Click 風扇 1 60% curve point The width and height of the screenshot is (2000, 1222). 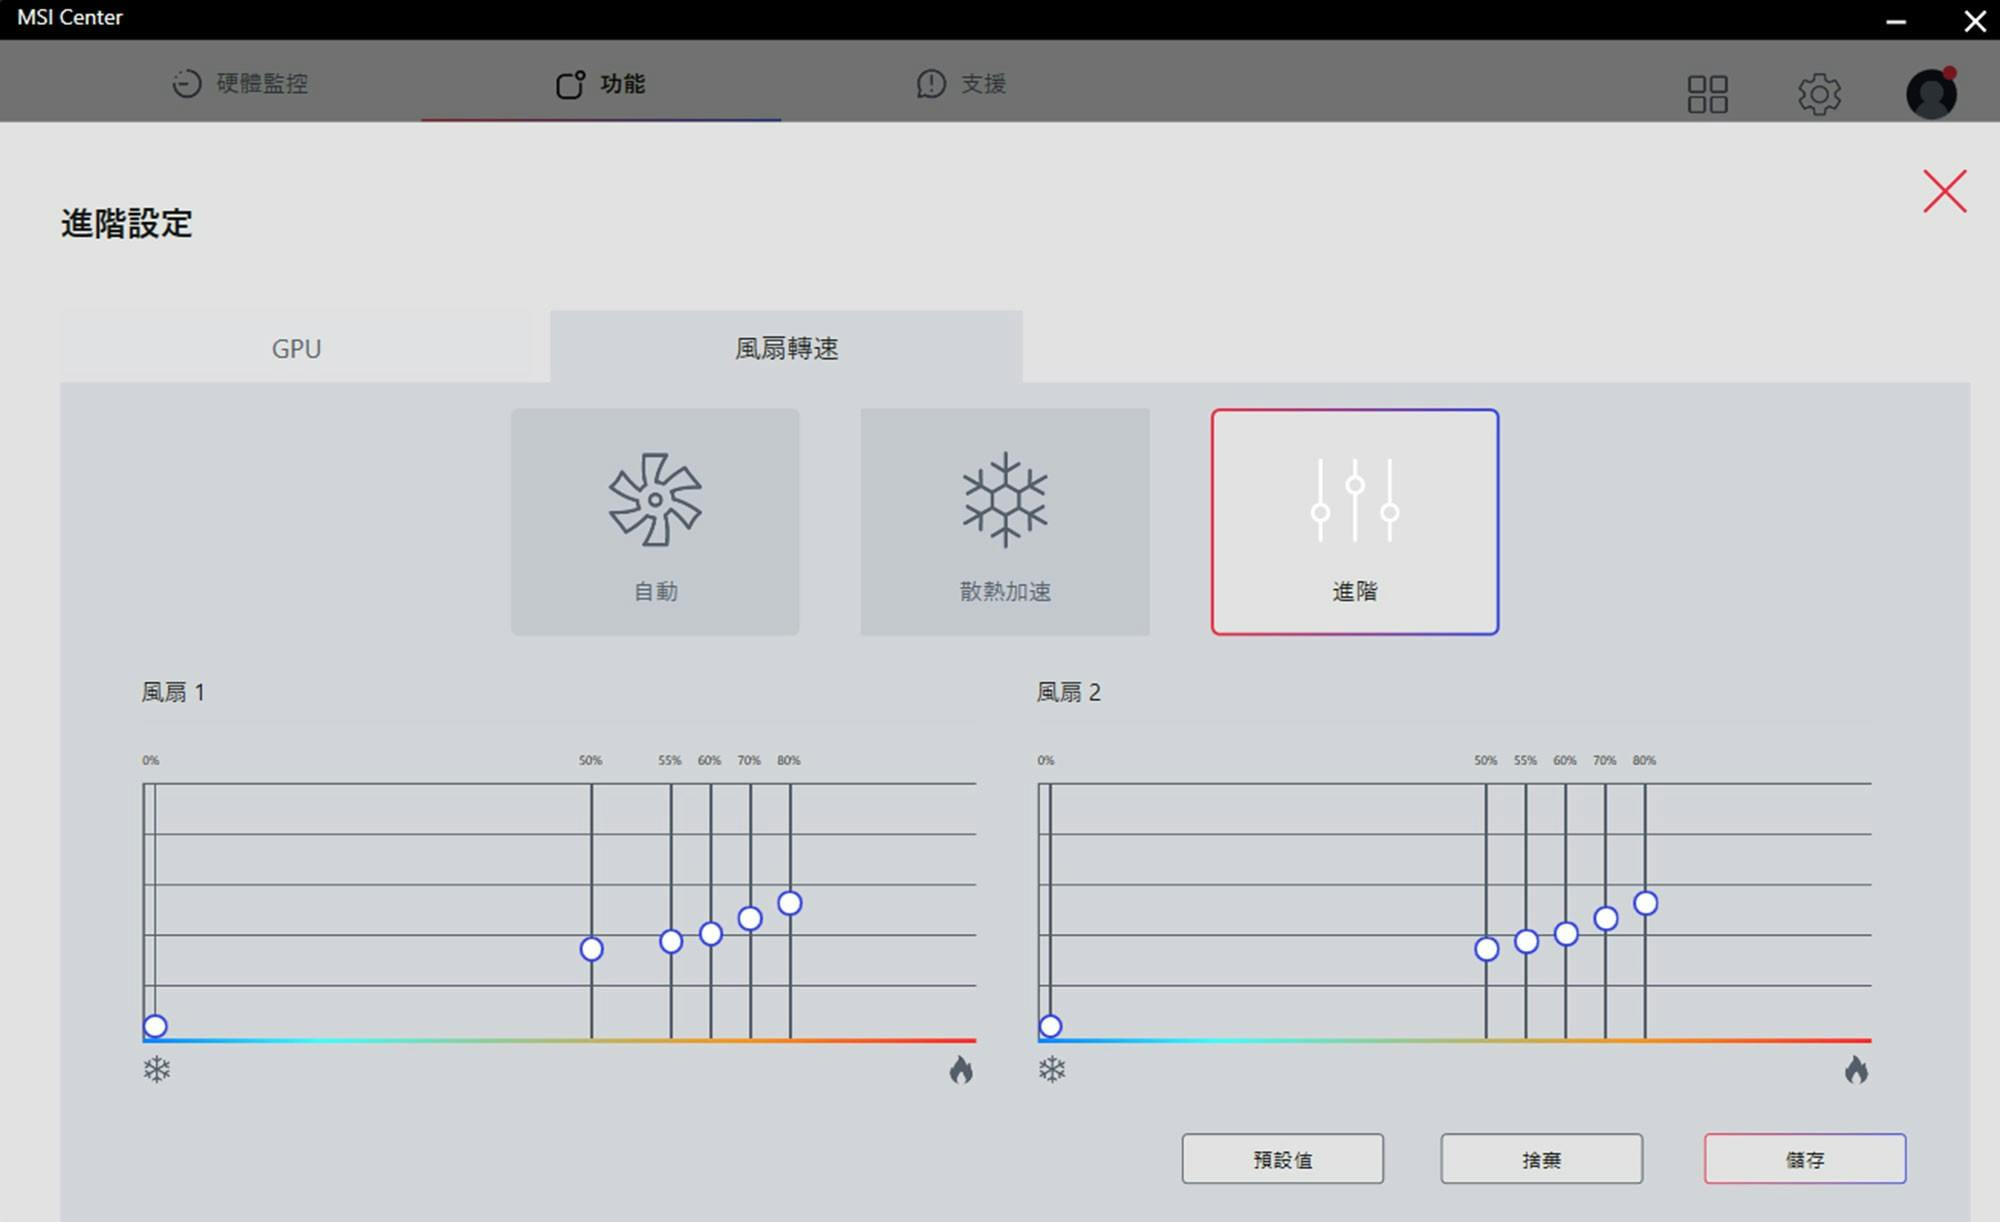click(x=711, y=934)
